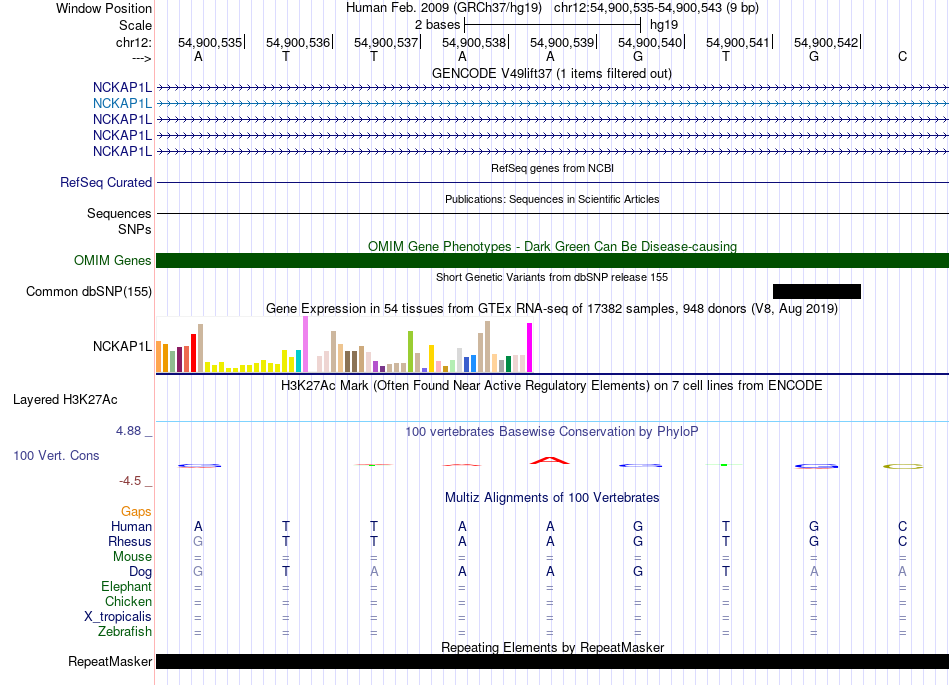Click the olive C logo in conservation track

click(902, 466)
